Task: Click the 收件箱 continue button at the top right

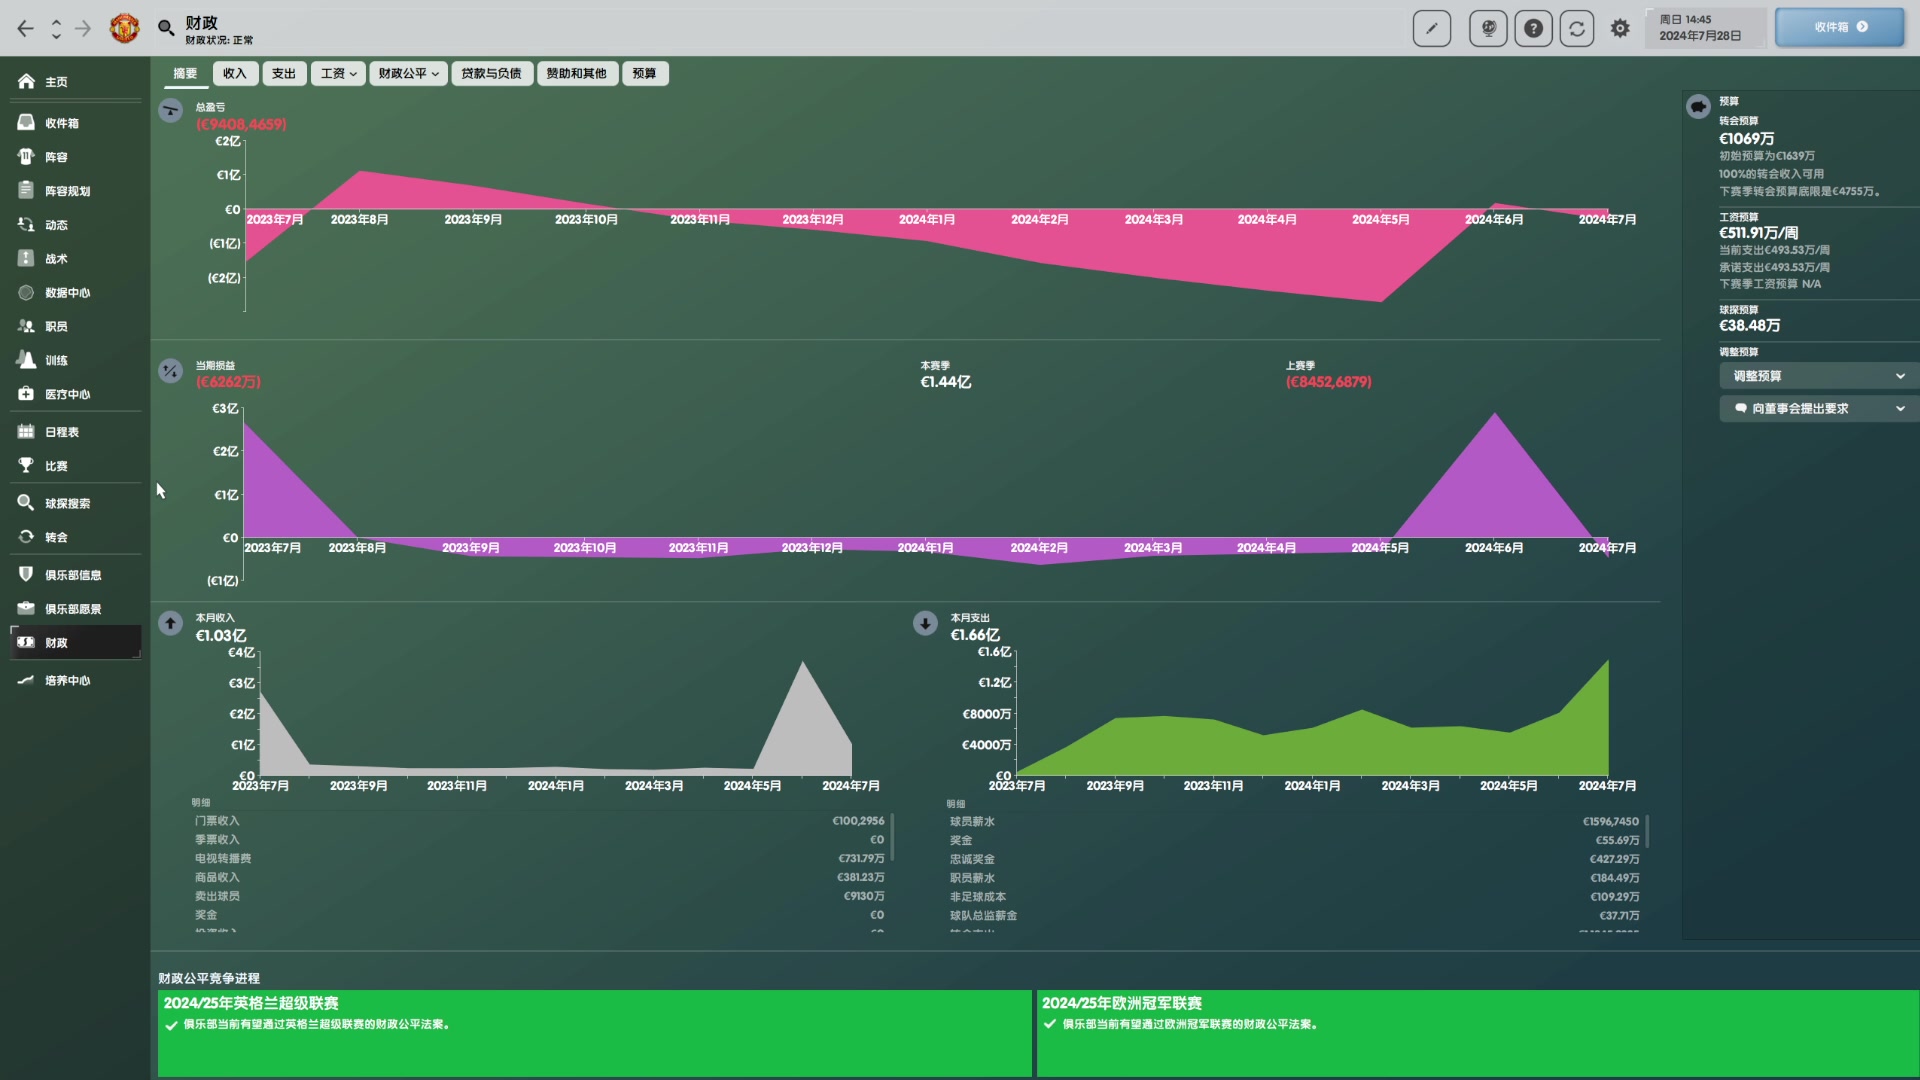Action: [x=1839, y=27]
